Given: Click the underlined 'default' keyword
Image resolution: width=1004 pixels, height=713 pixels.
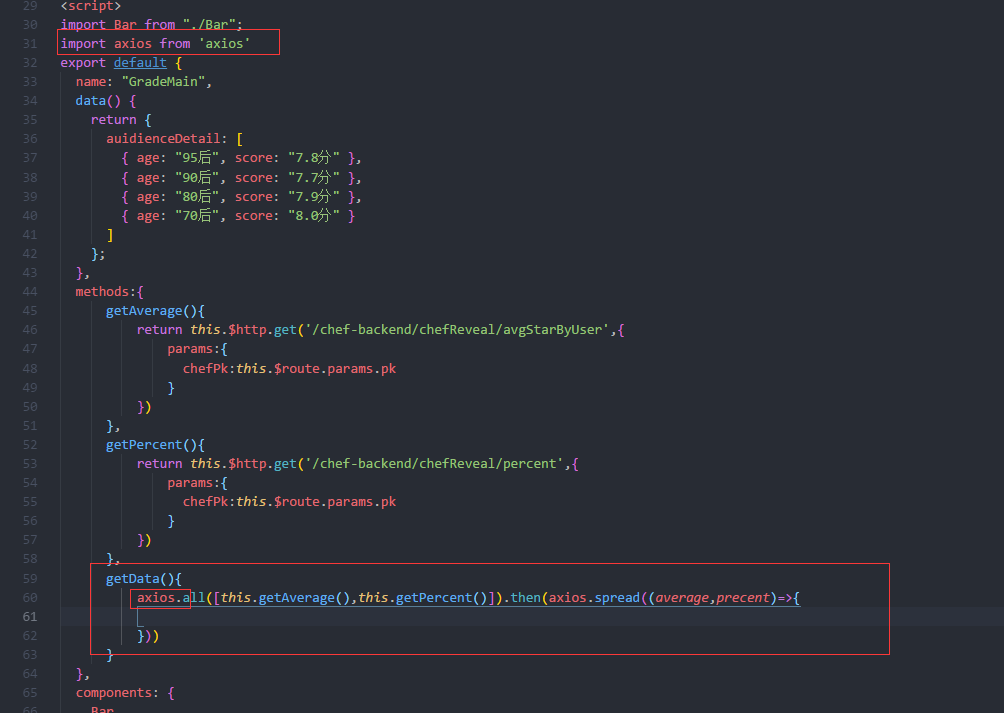Looking at the screenshot, I should point(140,63).
